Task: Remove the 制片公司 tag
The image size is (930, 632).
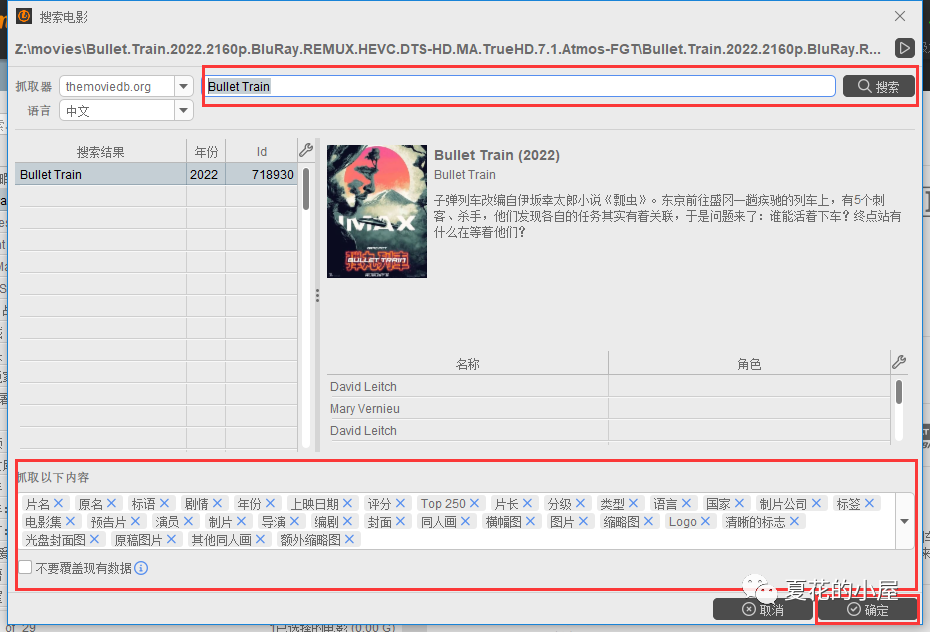Action: pyautogui.click(x=818, y=504)
